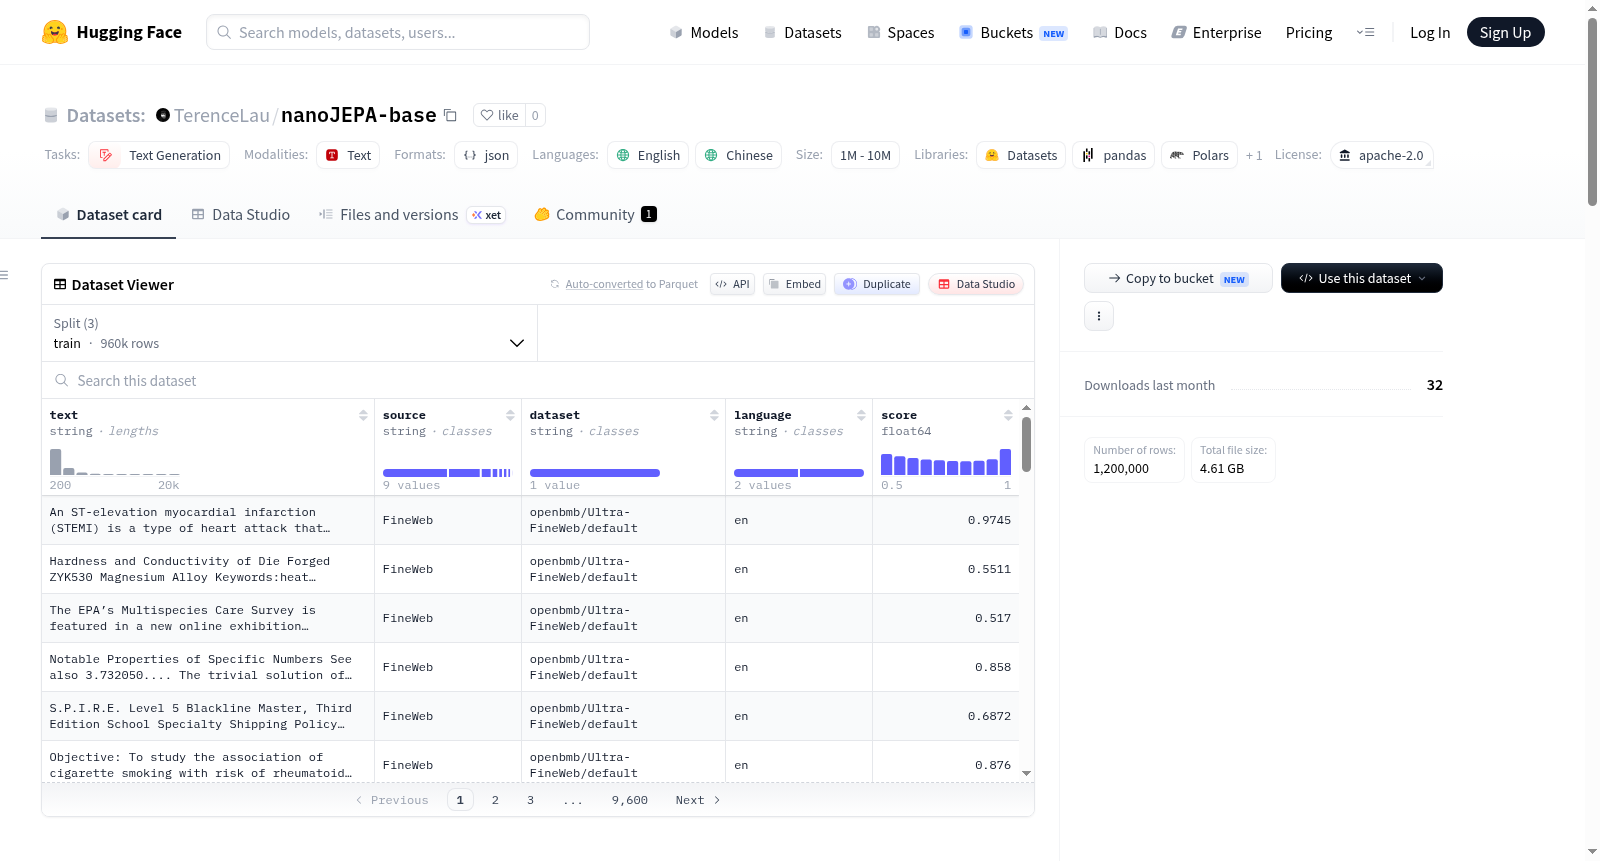Sort the source column
1600x861 pixels.
tap(510, 415)
